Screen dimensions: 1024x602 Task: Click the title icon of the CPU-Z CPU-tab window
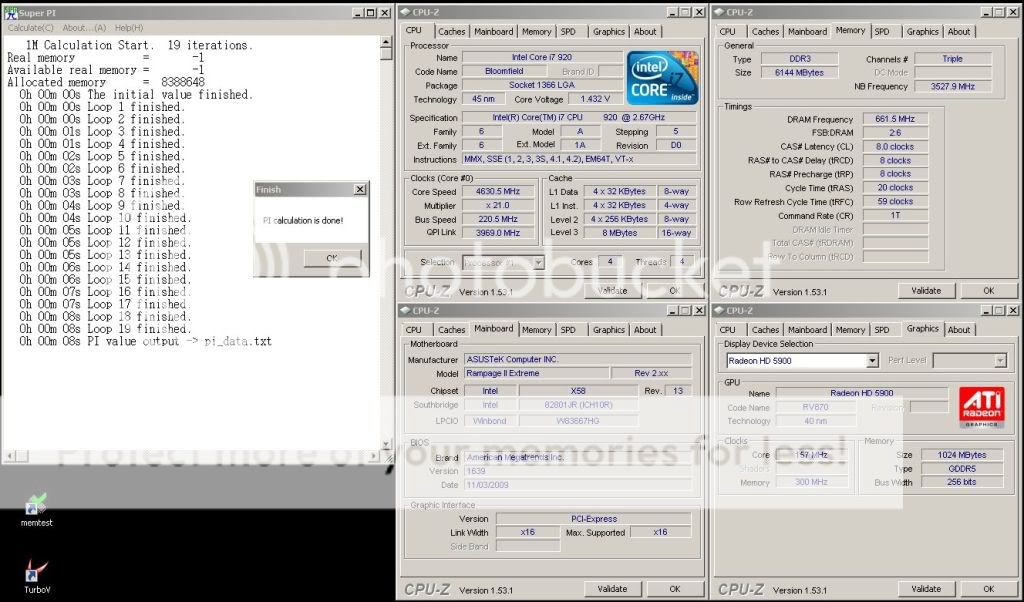[x=405, y=12]
